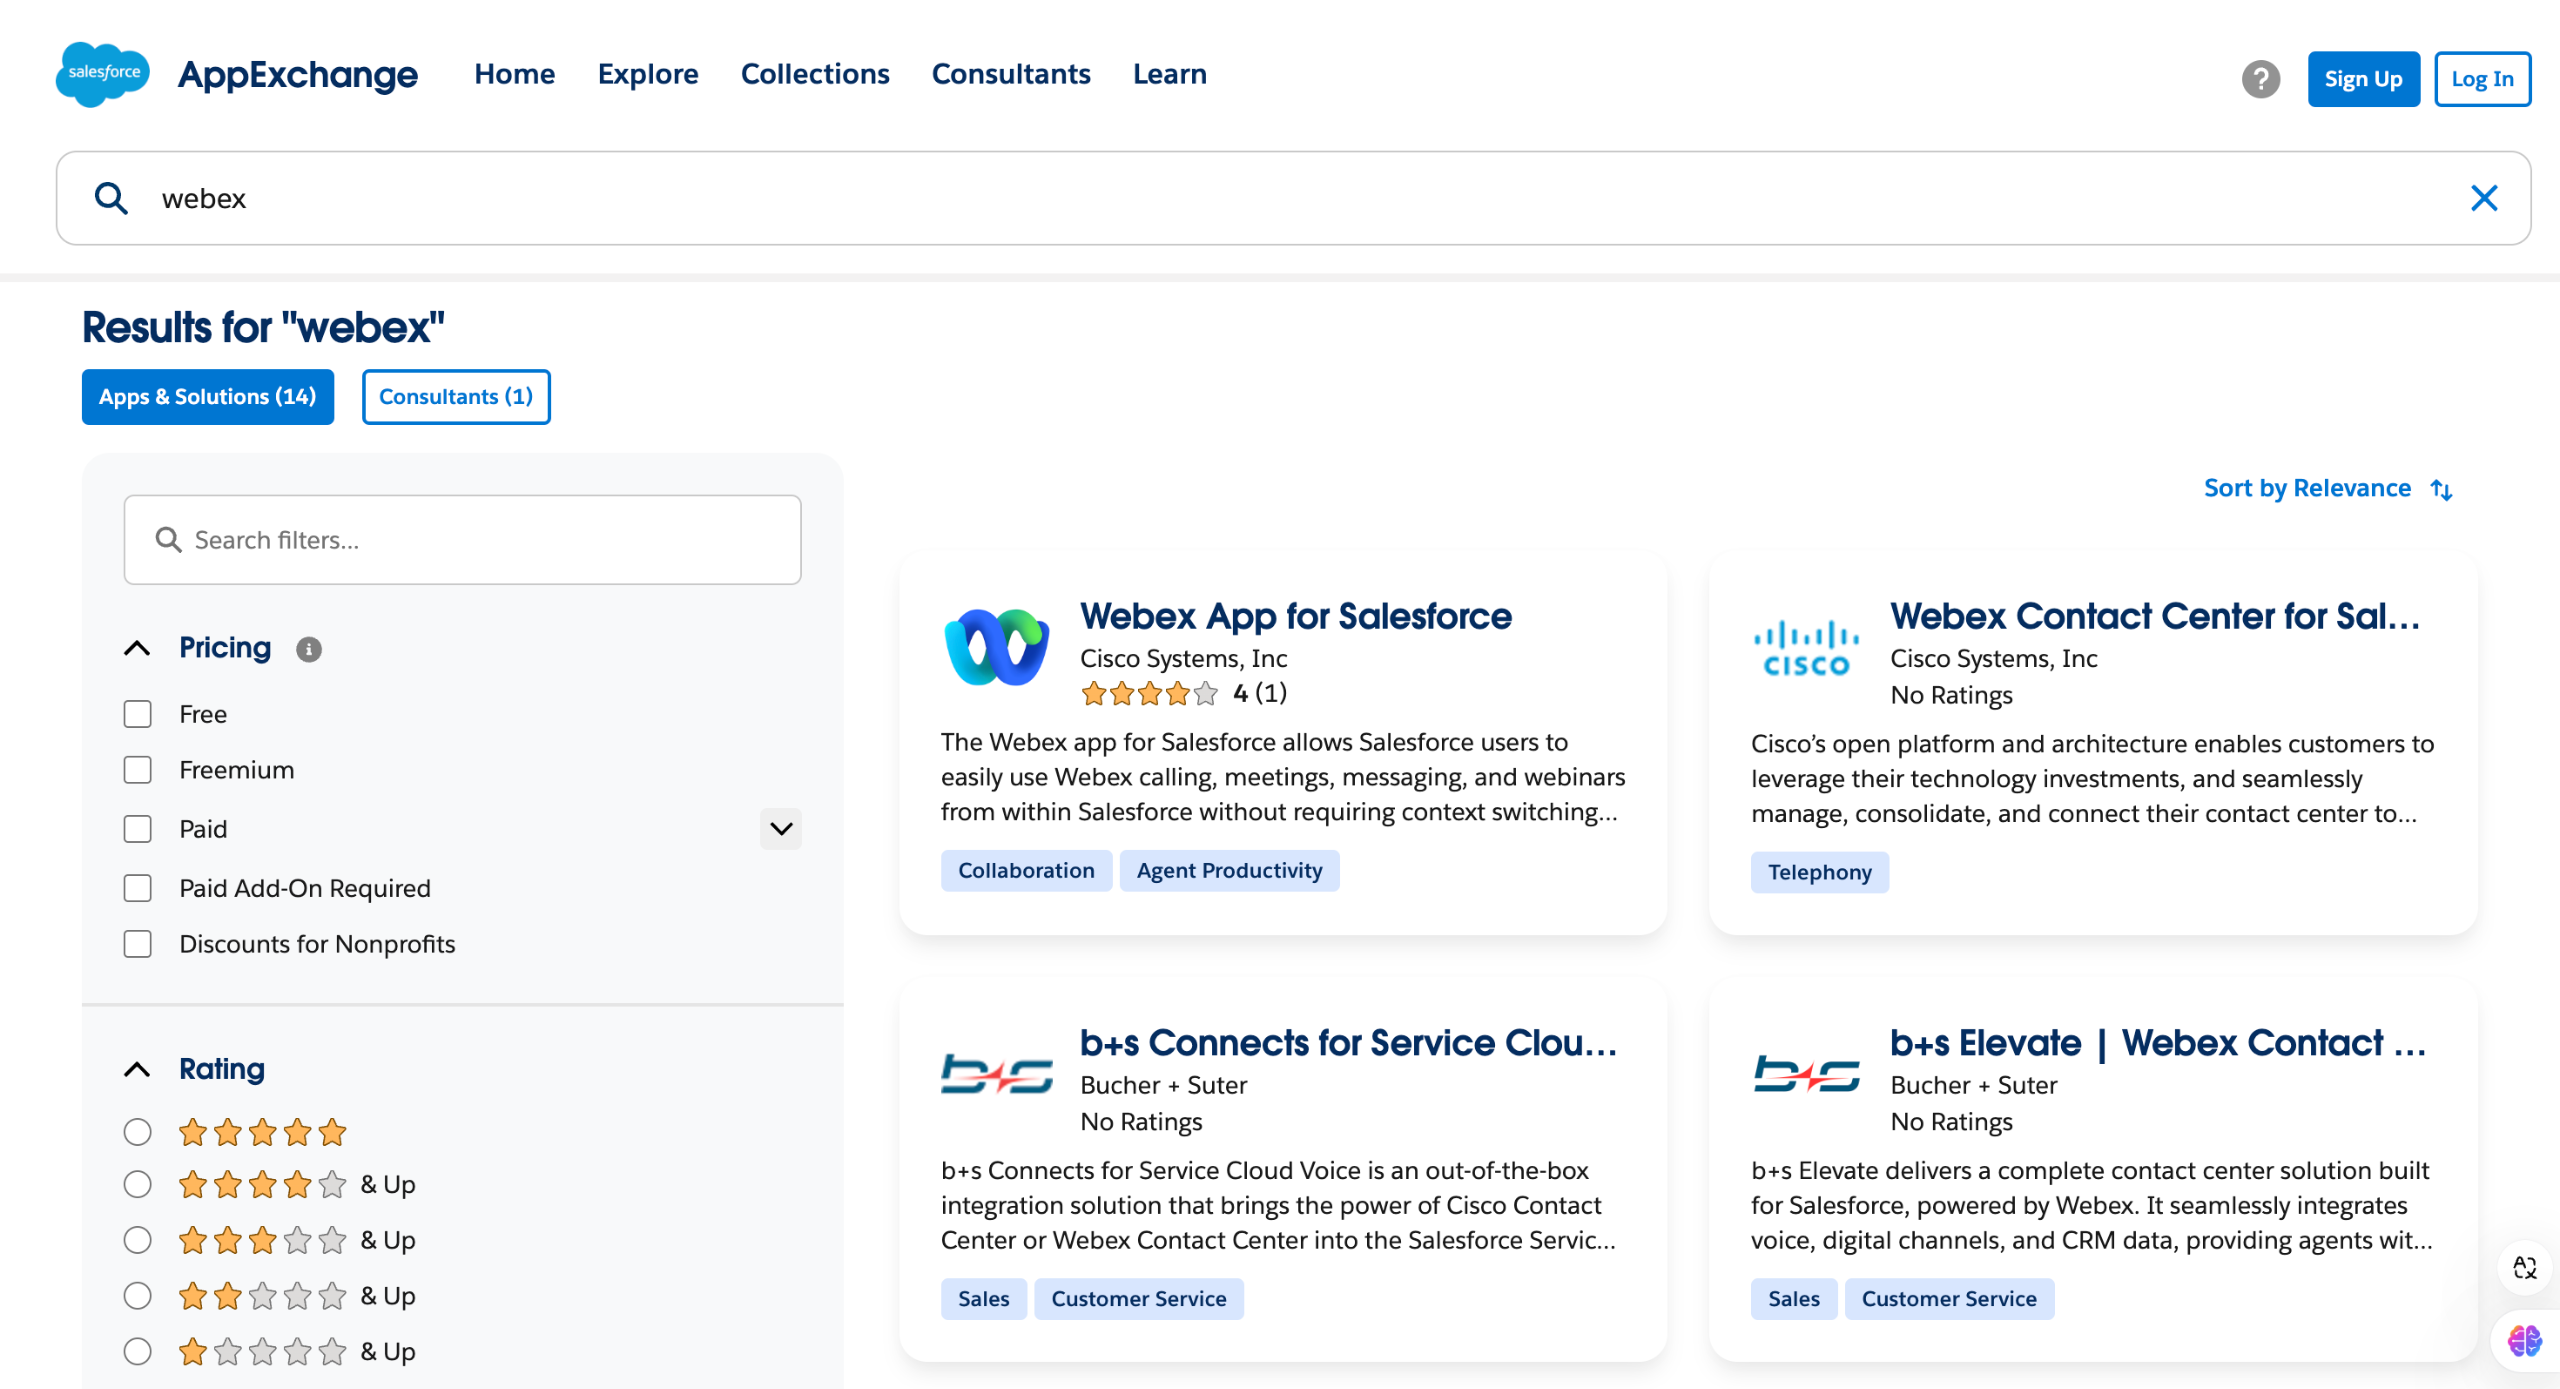Click the Webex App logo thumbnail
The width and height of the screenshot is (2560, 1389).
tap(996, 648)
